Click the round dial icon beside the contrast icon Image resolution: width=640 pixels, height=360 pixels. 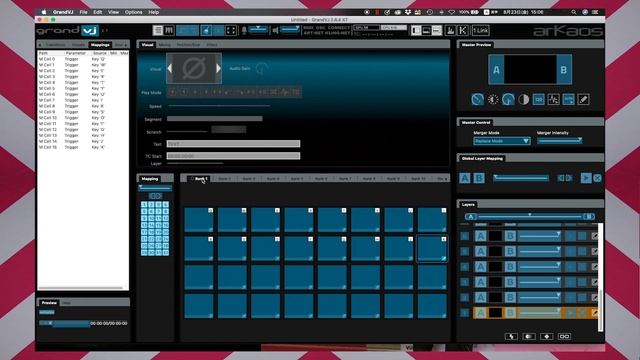pyautogui.click(x=508, y=99)
